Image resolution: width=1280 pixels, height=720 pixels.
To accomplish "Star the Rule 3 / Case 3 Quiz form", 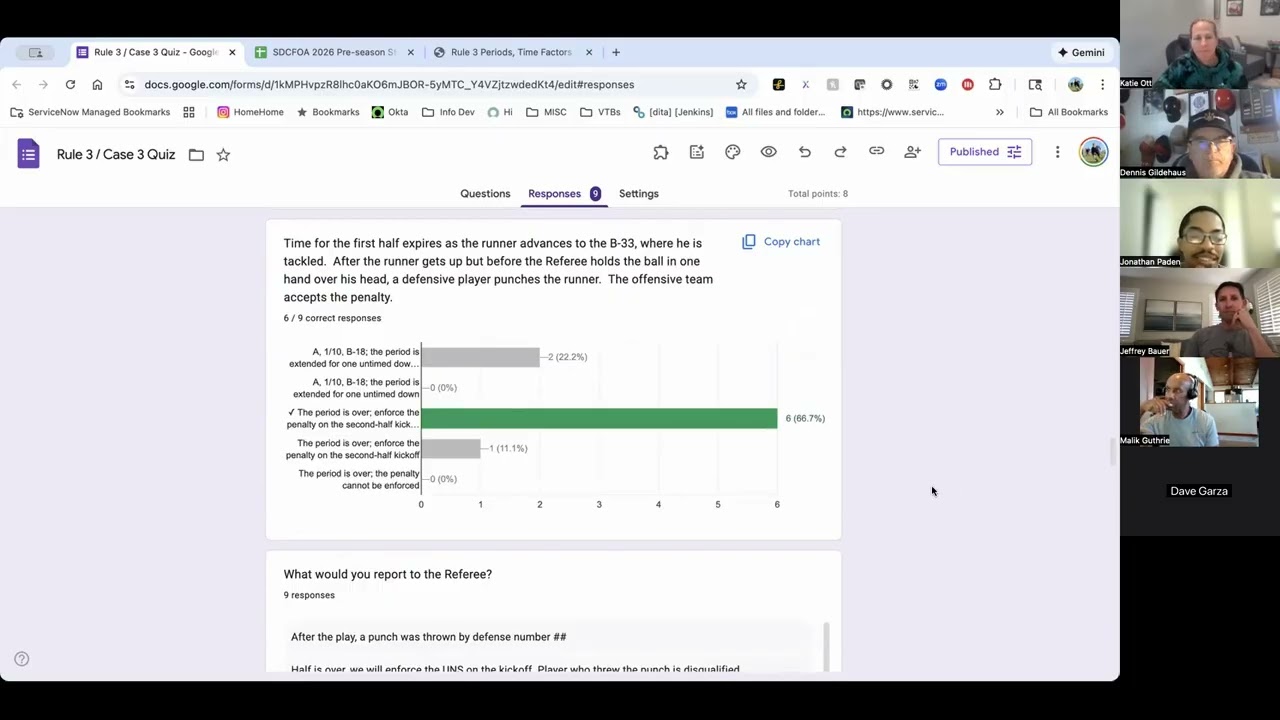I will click(x=223, y=154).
